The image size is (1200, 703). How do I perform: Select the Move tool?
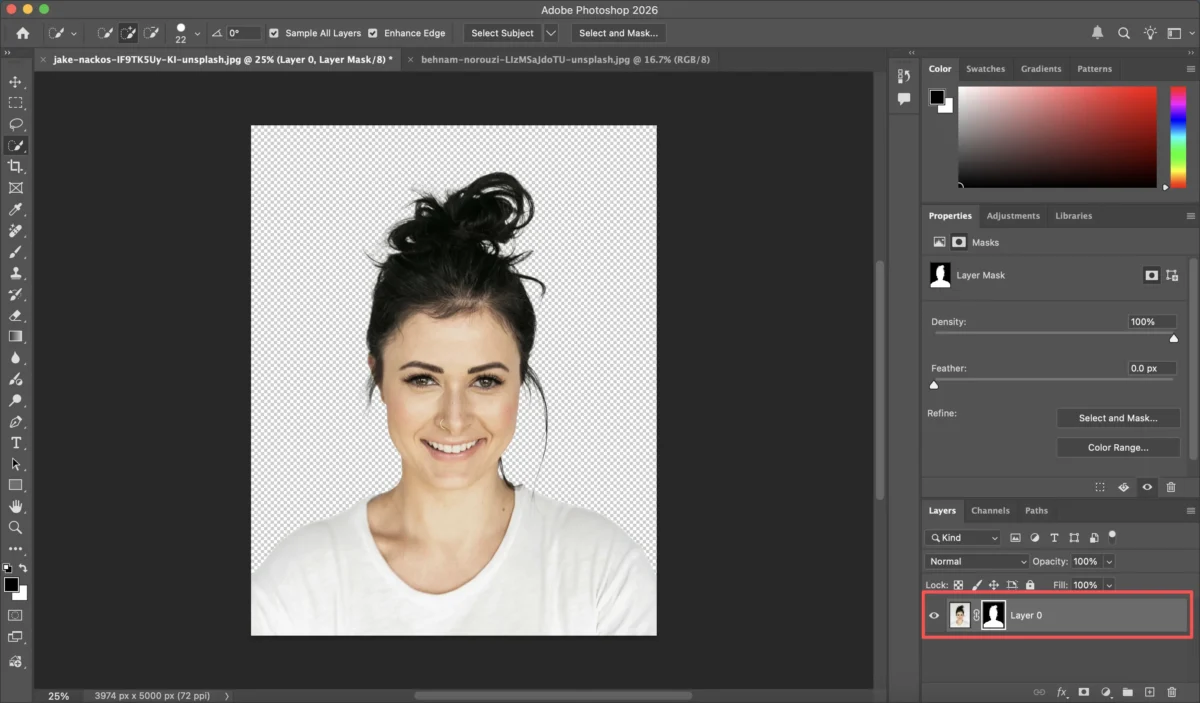pyautogui.click(x=15, y=82)
